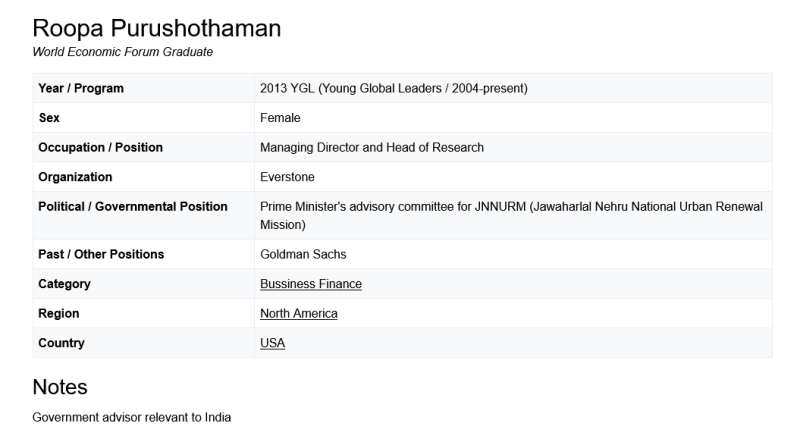Select the Organization row label

[x=75, y=177]
